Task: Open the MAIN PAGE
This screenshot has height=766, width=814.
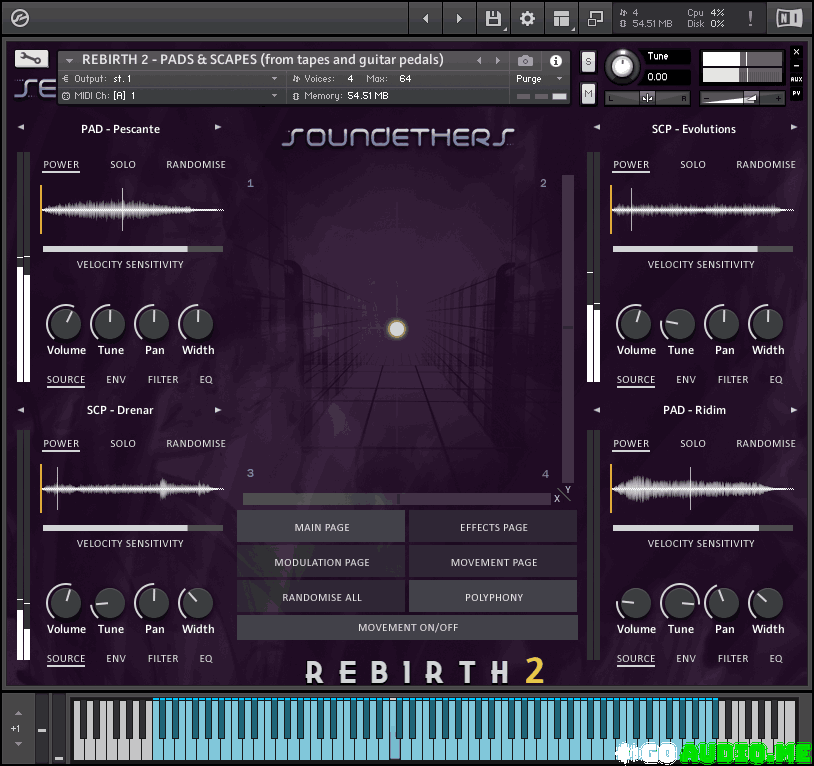Action: click(321, 527)
